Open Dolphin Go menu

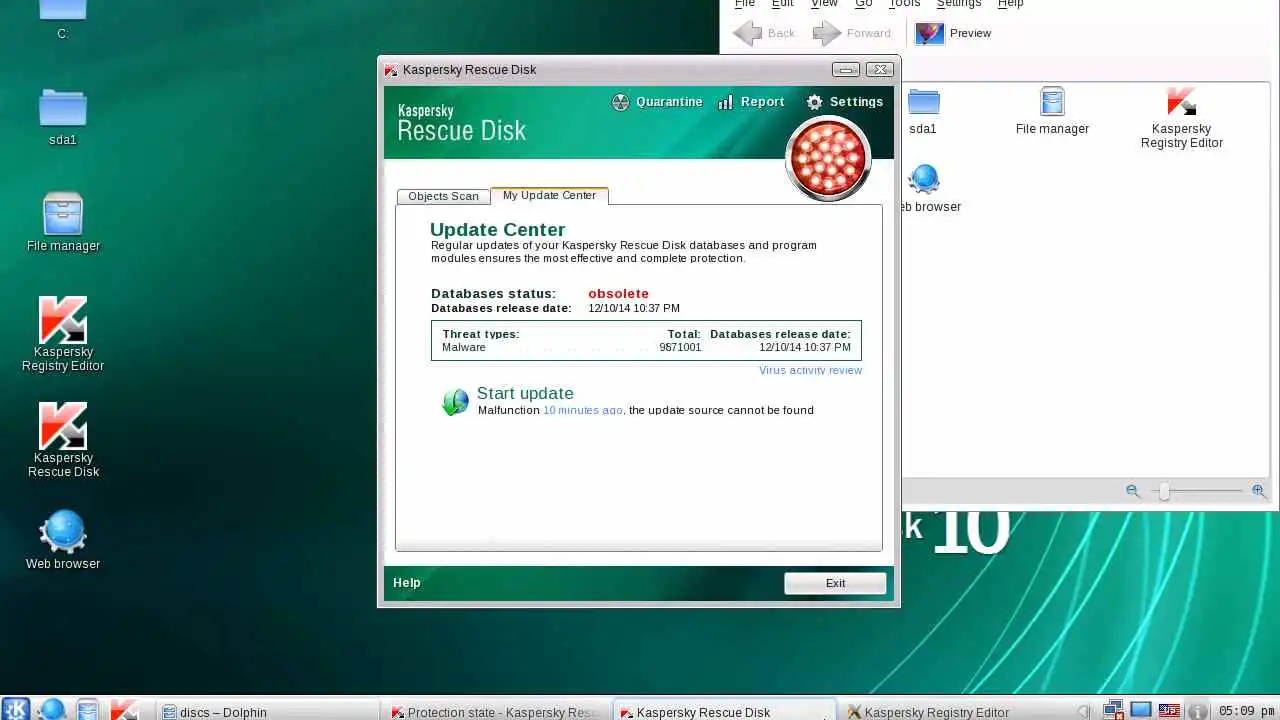tap(864, 4)
